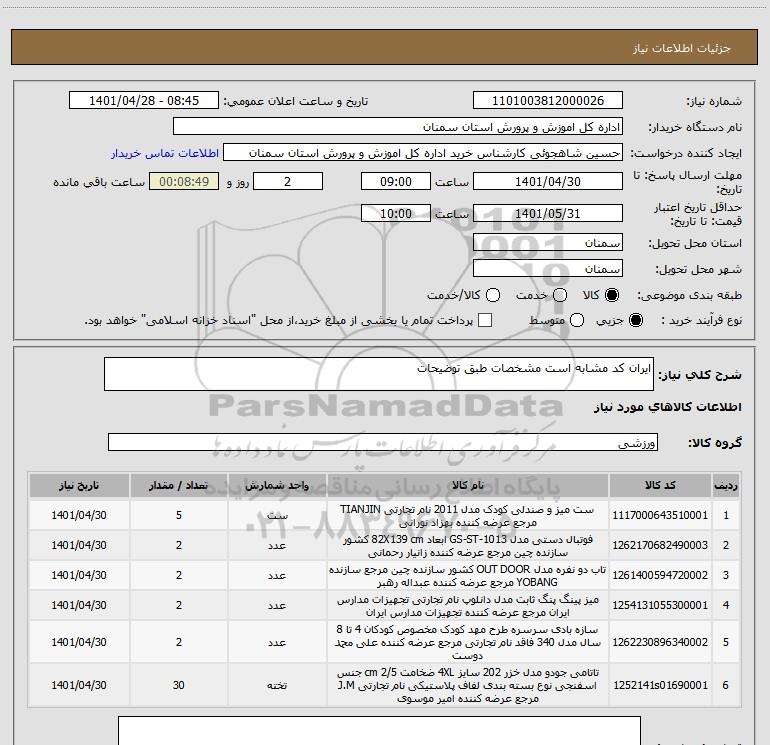Click the judo tatami 4XL item name
This screenshot has height=745, width=770.
468,685
